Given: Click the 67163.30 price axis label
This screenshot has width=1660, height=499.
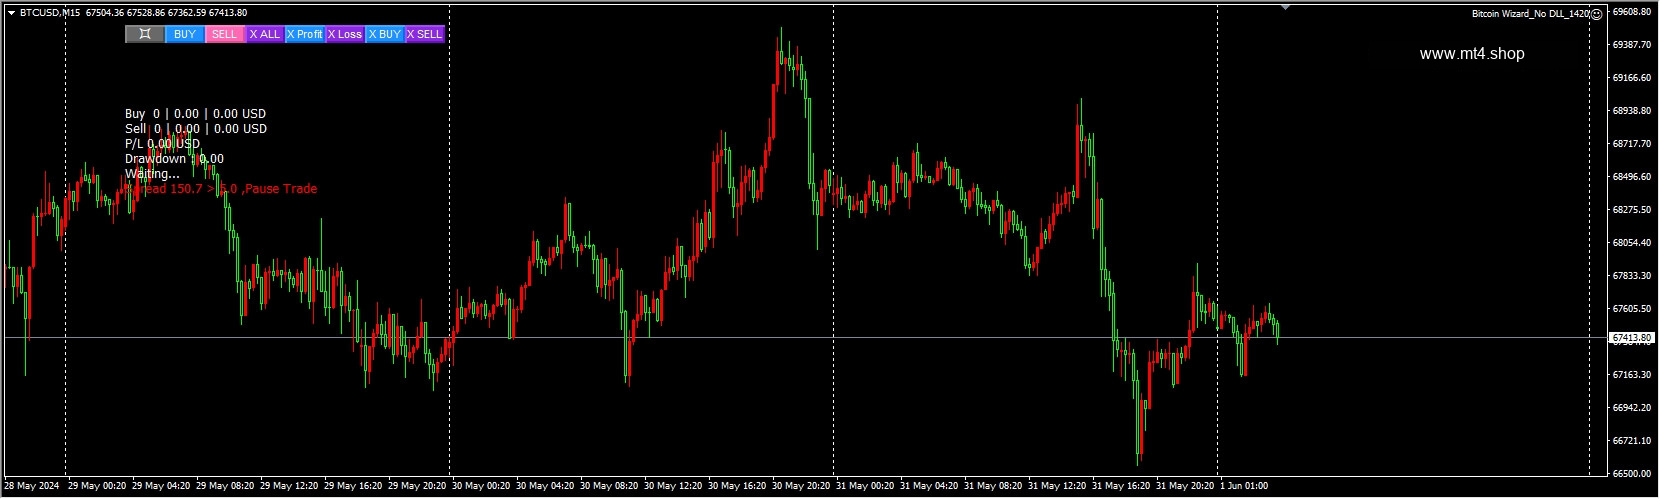Looking at the screenshot, I should point(1632,375).
